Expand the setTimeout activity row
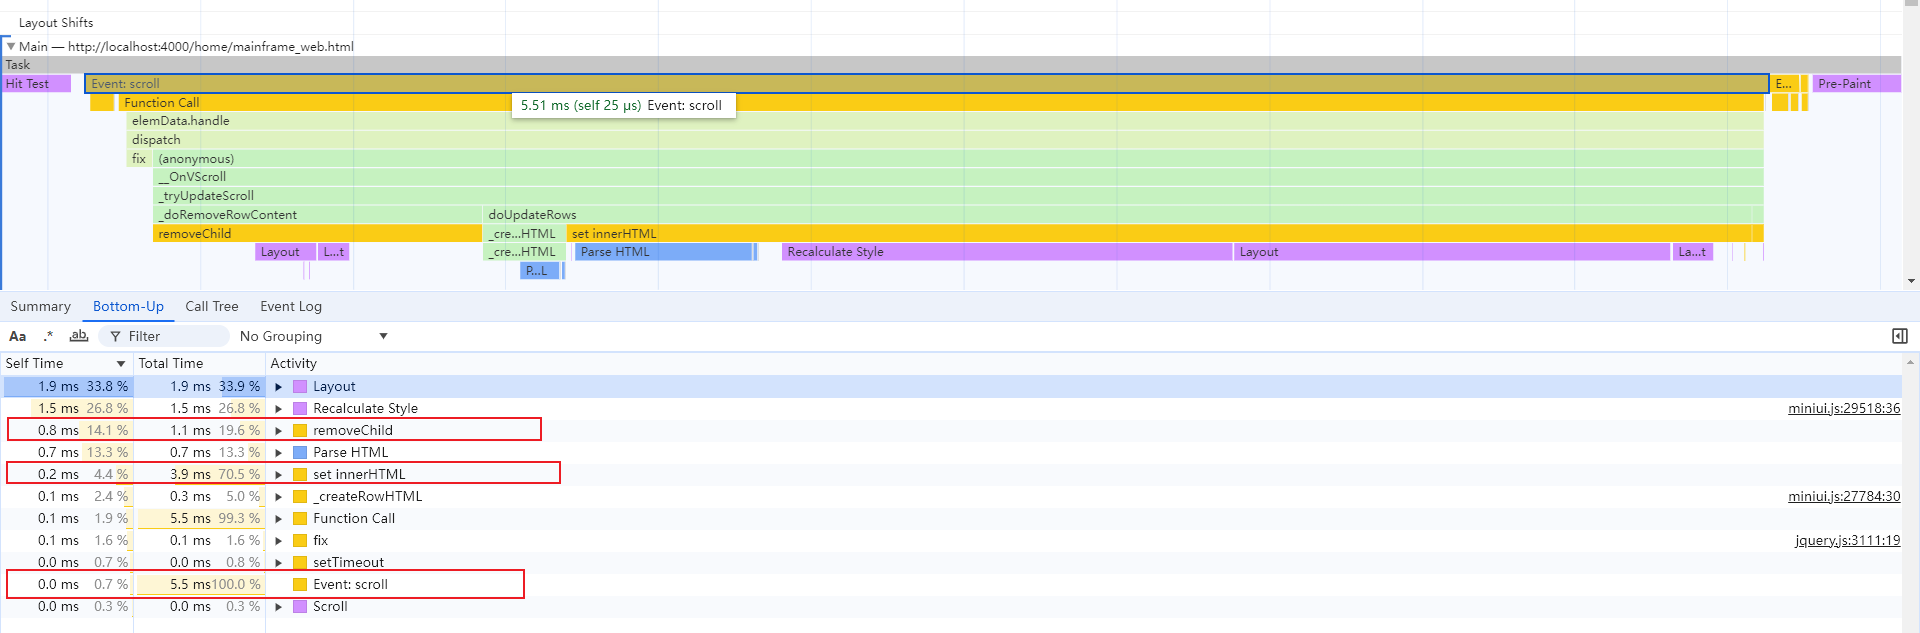Viewport: 1920px width, 633px height. tap(279, 563)
